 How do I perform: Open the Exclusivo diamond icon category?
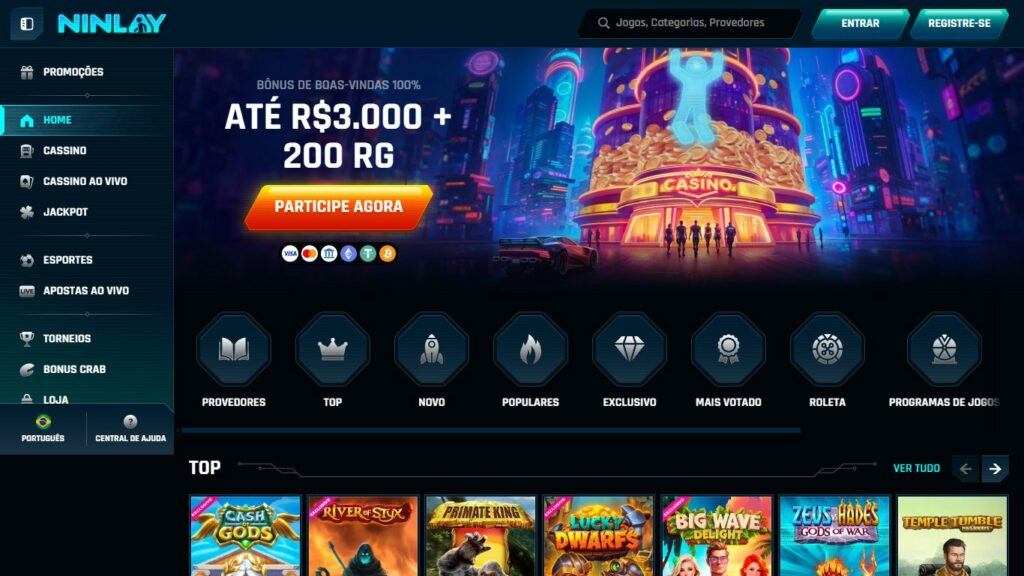point(630,349)
